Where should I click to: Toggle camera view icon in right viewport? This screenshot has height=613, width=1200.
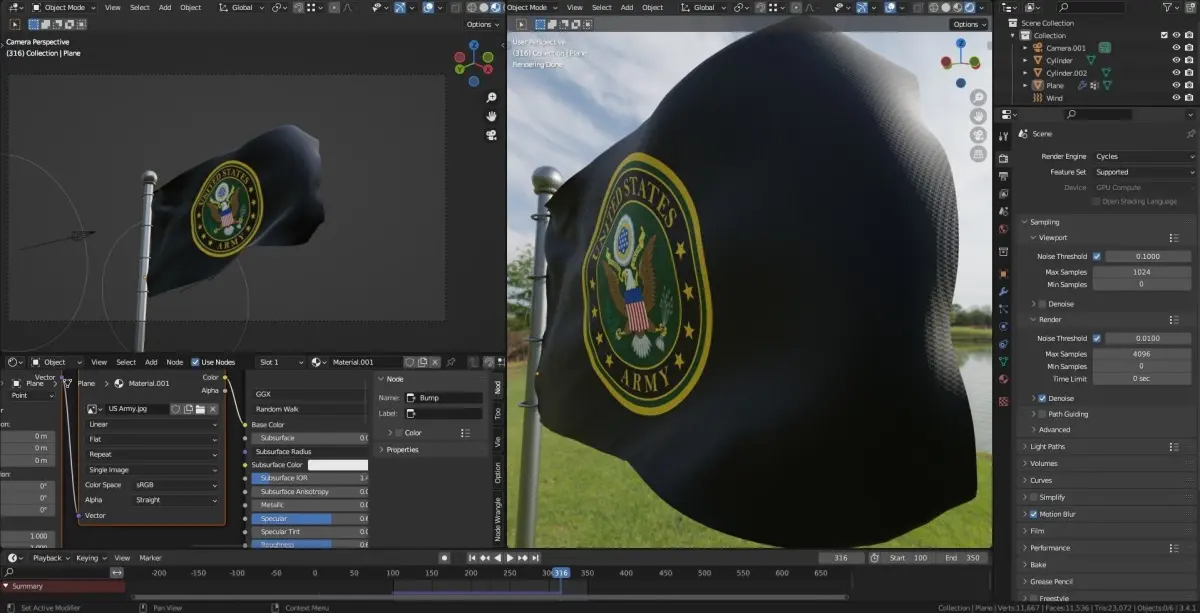[x=978, y=135]
